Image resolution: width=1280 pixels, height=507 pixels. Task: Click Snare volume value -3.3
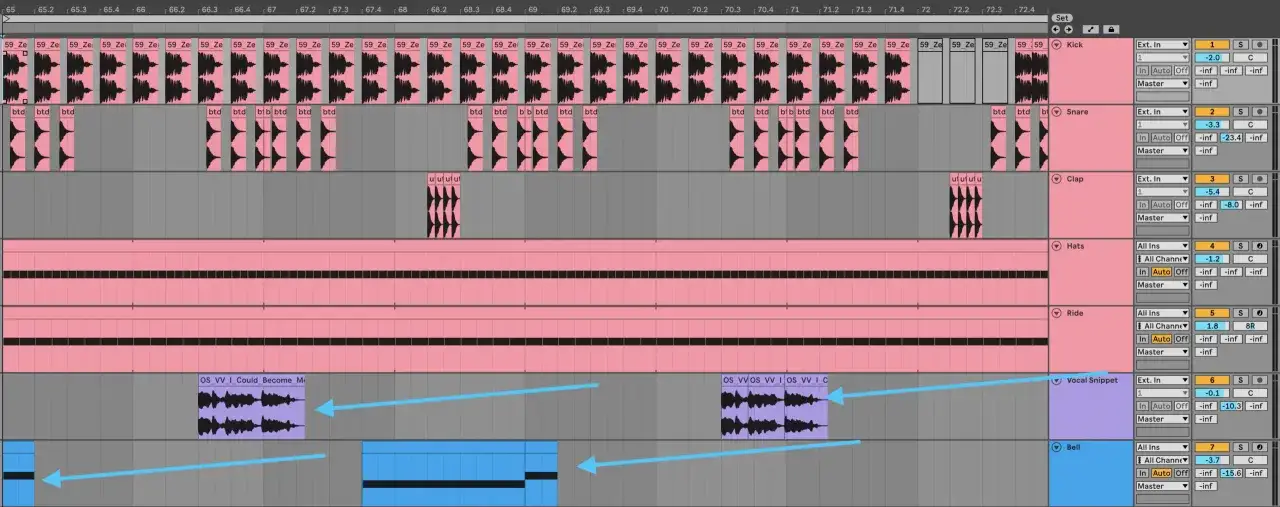pyautogui.click(x=1212, y=125)
